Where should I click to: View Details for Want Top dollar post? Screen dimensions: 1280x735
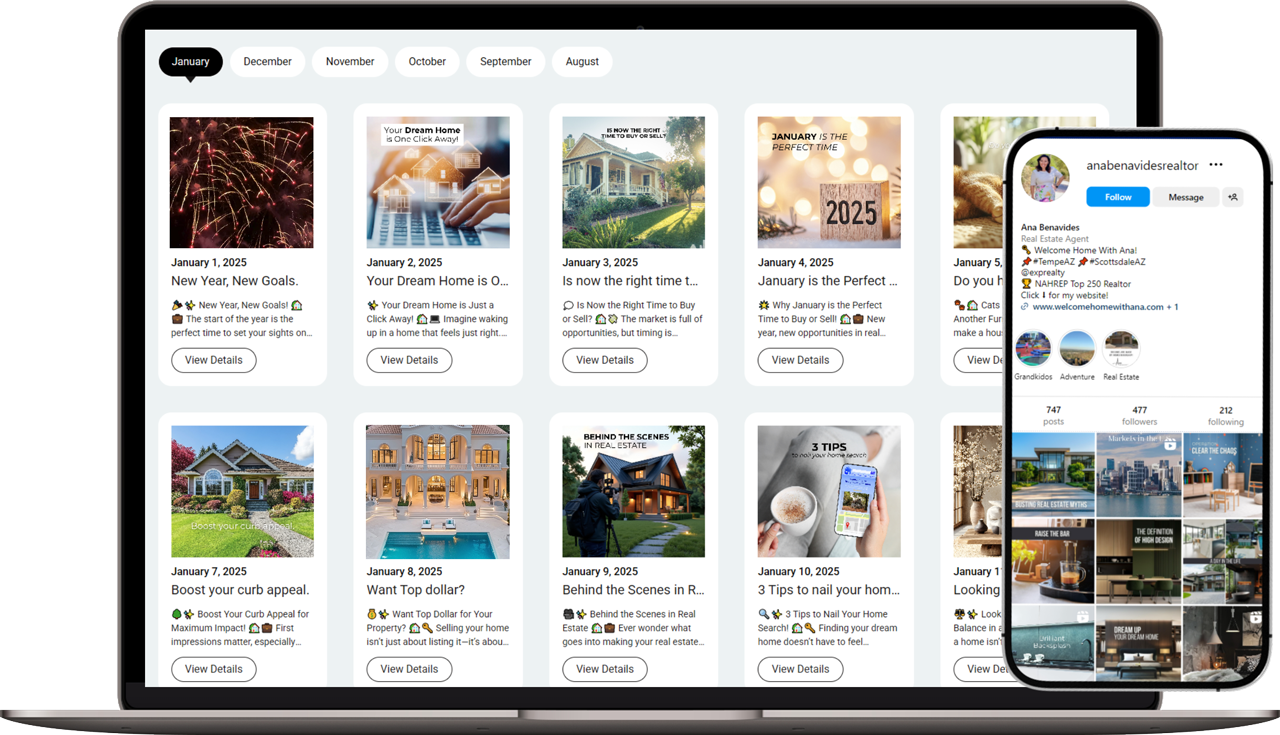(x=409, y=669)
